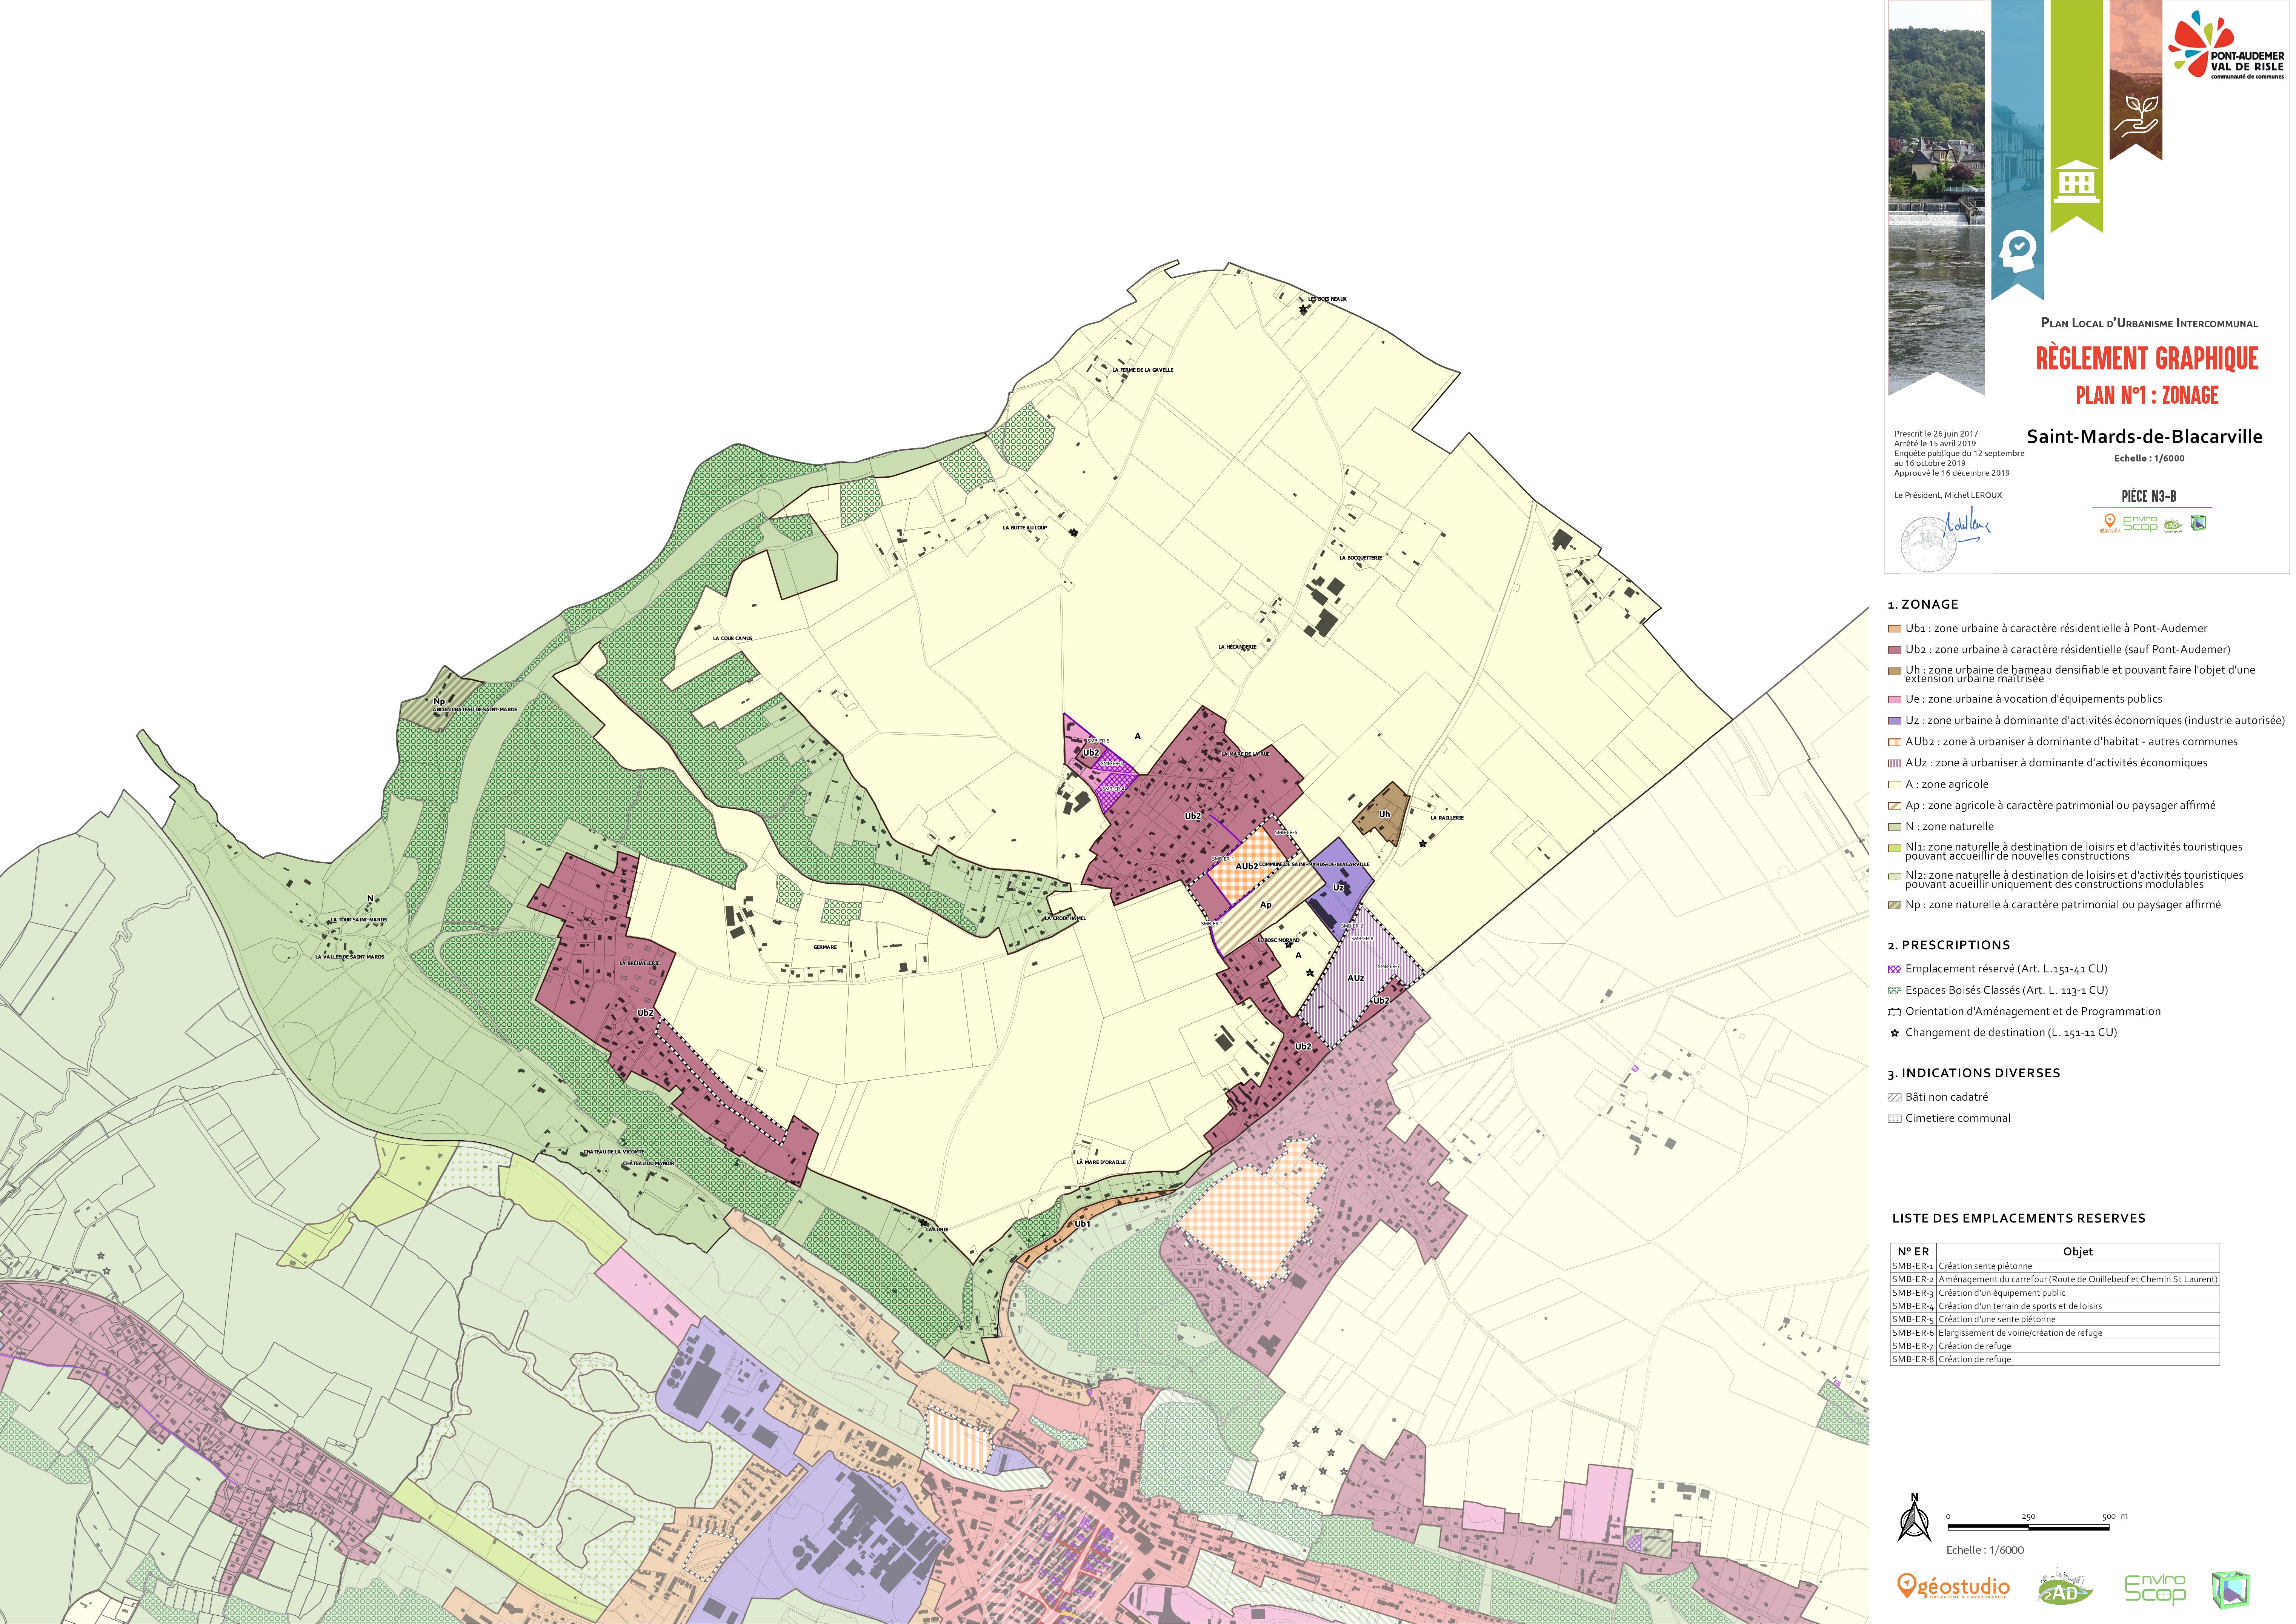Click the Ub1 zone legend swatch
The width and height of the screenshot is (2296, 1624).
tap(1894, 629)
